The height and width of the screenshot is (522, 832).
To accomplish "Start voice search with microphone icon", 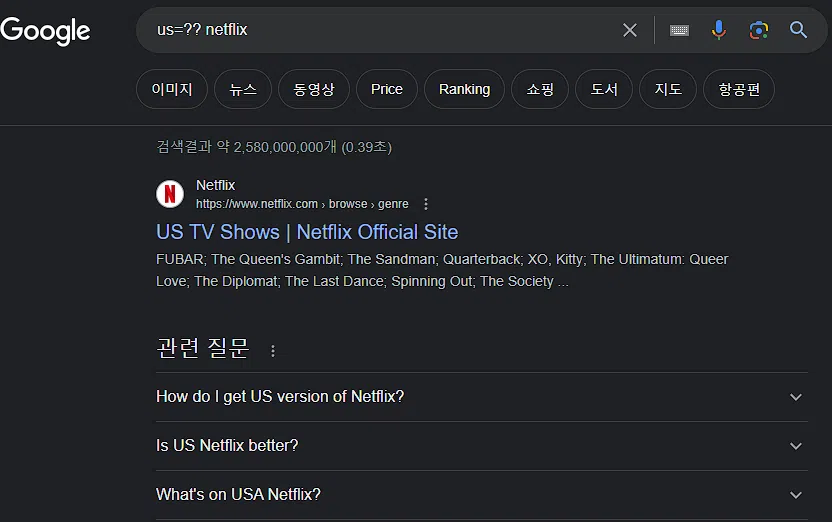I will pos(718,30).
